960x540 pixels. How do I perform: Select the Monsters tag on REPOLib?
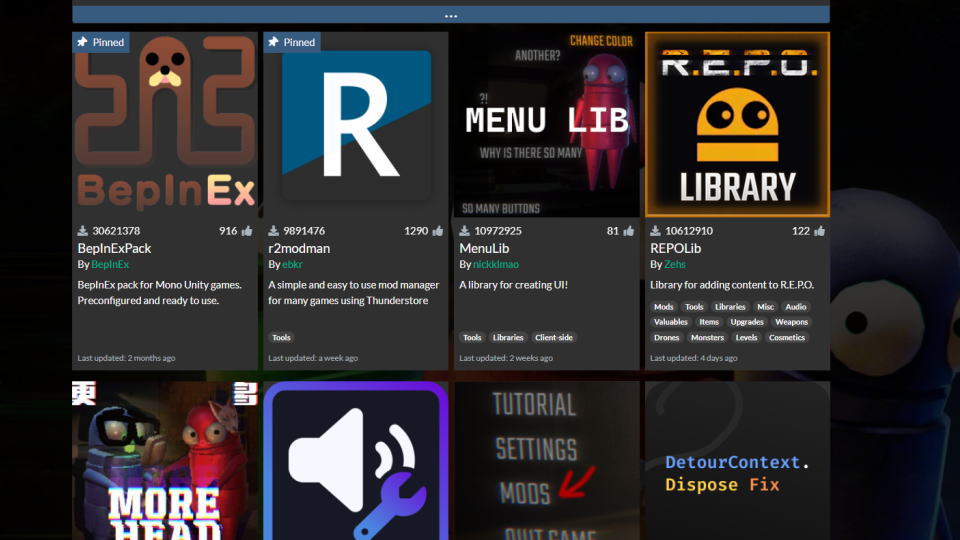707,337
